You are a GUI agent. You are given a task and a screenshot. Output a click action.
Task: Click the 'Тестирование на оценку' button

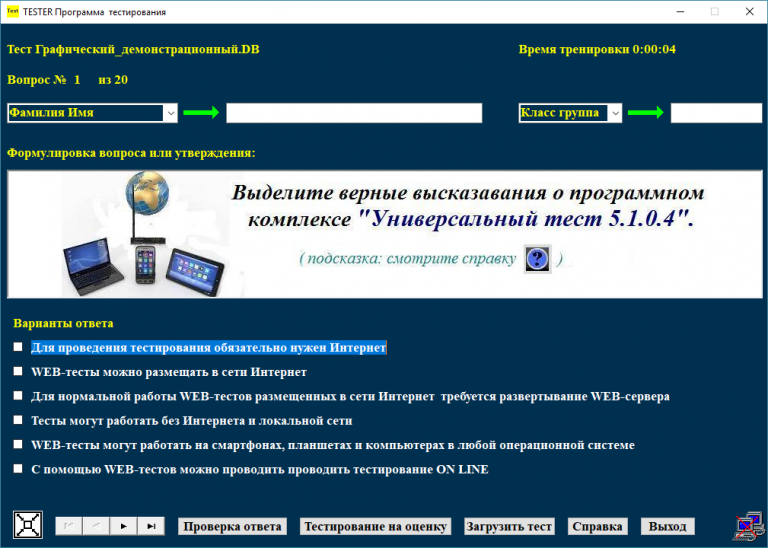pos(376,526)
